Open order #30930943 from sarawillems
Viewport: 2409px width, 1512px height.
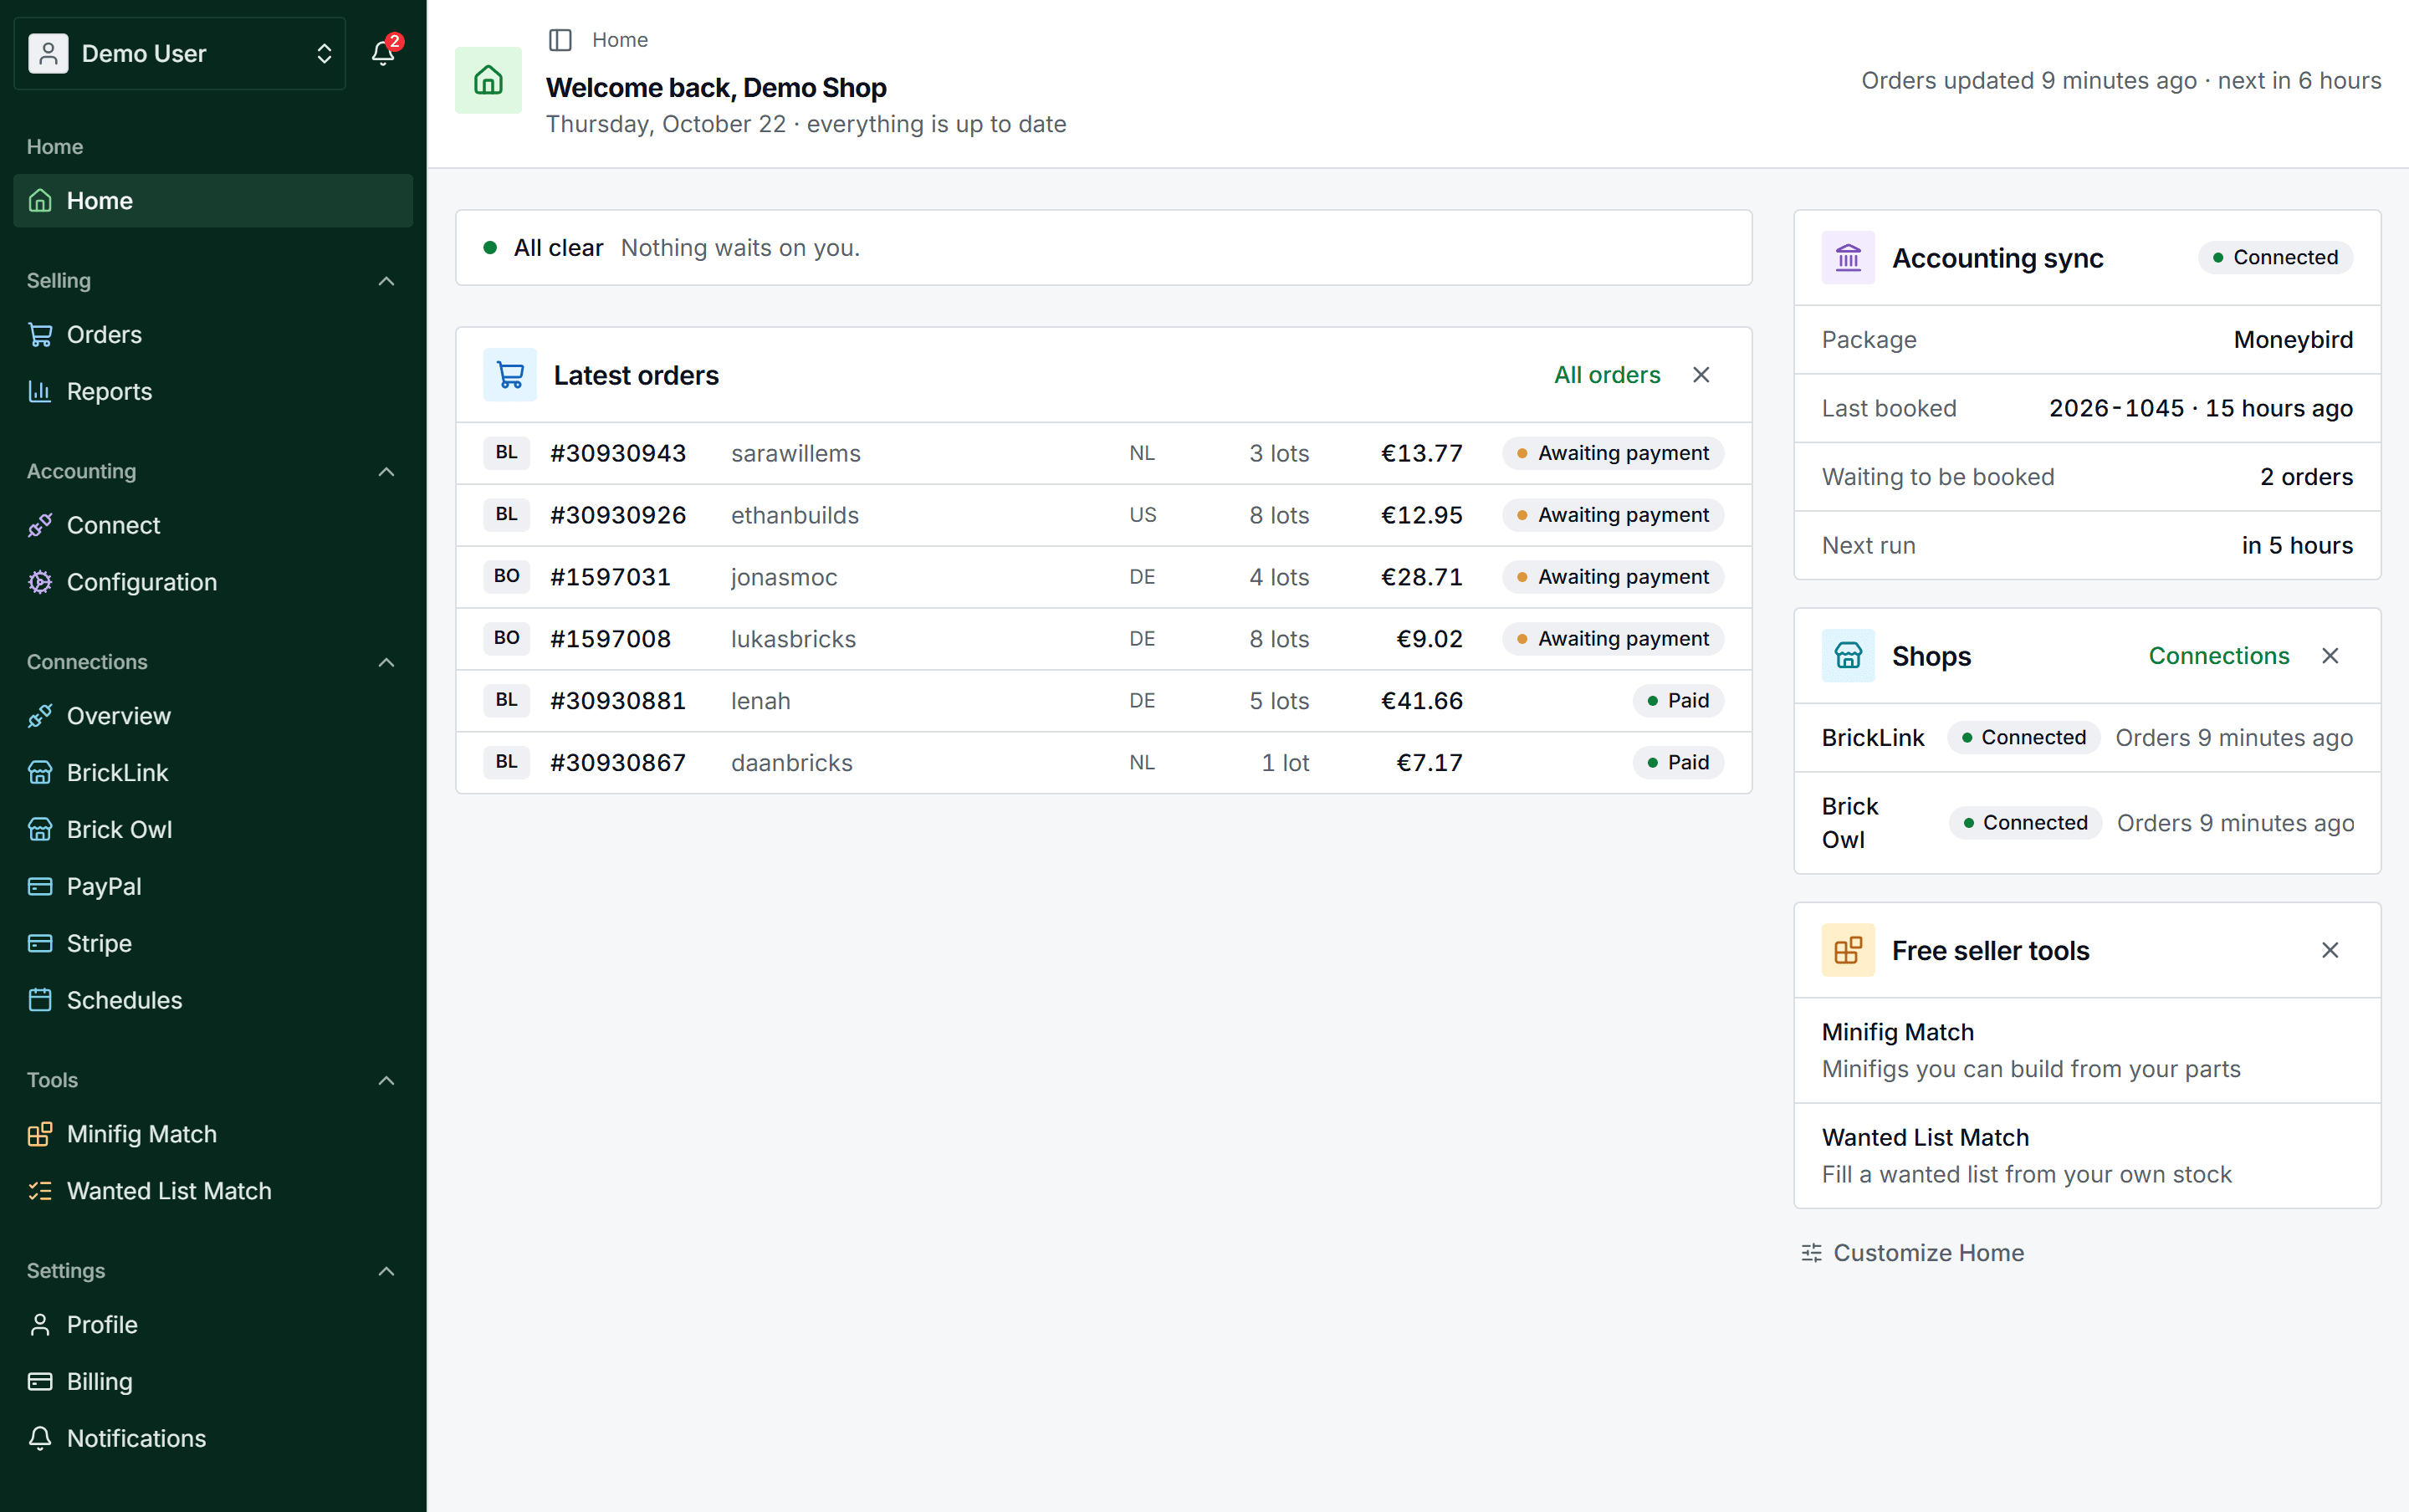click(1103, 454)
